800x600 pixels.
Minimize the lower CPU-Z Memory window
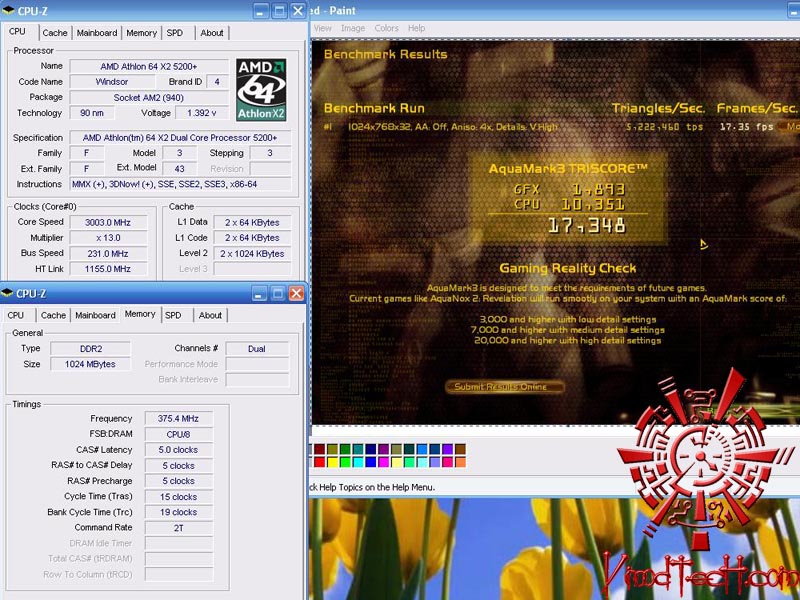click(259, 293)
